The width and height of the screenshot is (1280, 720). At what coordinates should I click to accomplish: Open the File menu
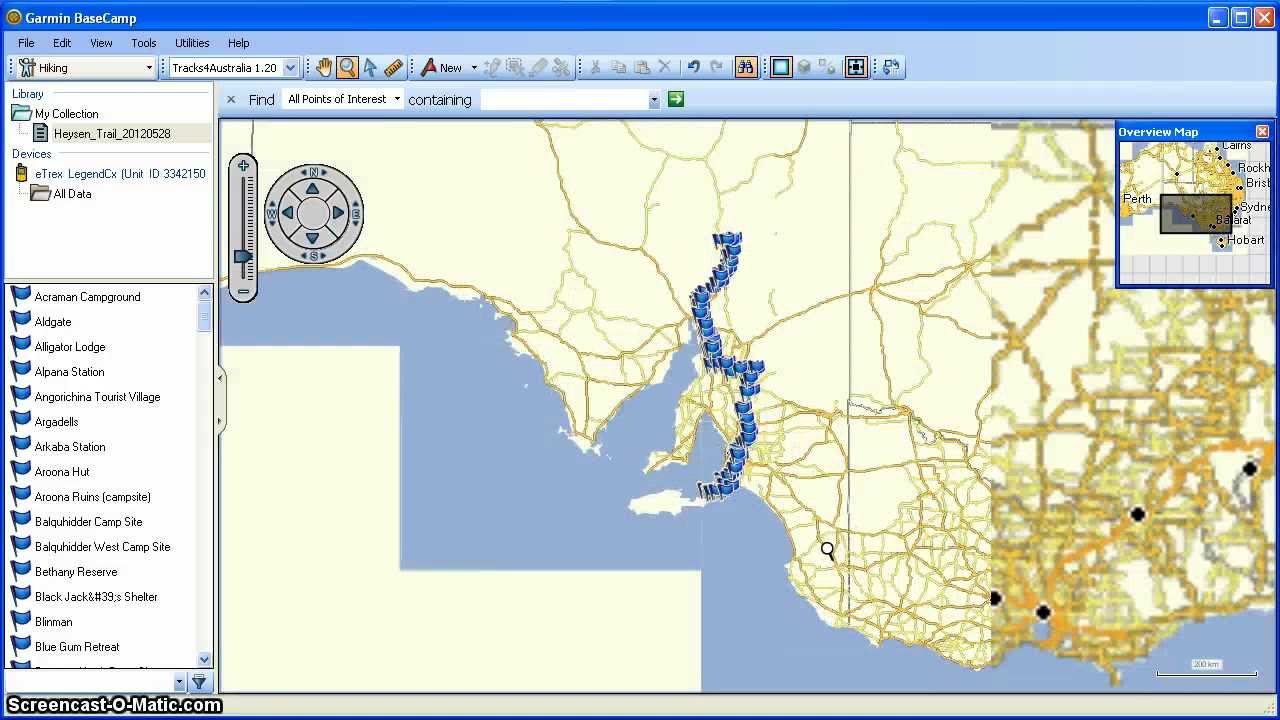tap(26, 43)
